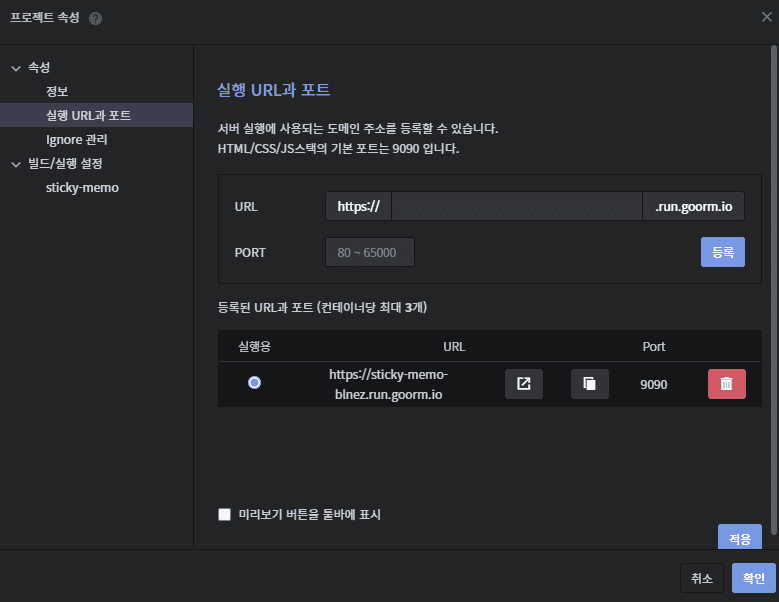The image size is (779, 602).
Task: Click the PORT number input field
Action: coord(369,253)
